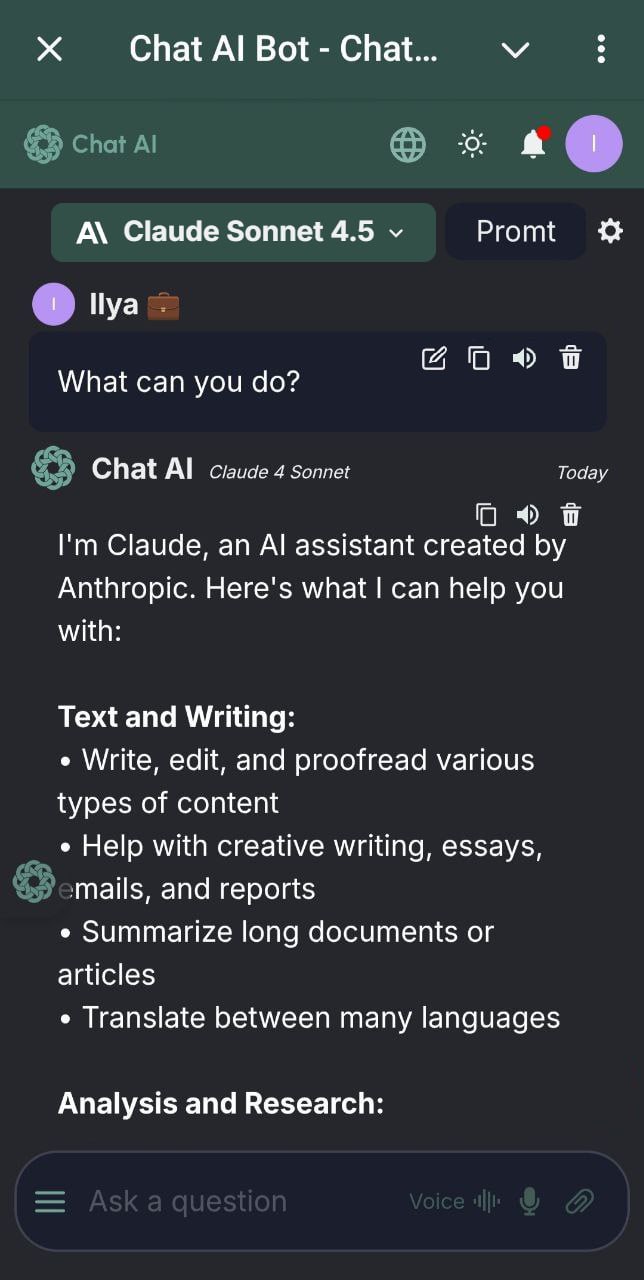This screenshot has width=644, height=1280.
Task: Play audio of the user's message
Action: click(x=524, y=358)
